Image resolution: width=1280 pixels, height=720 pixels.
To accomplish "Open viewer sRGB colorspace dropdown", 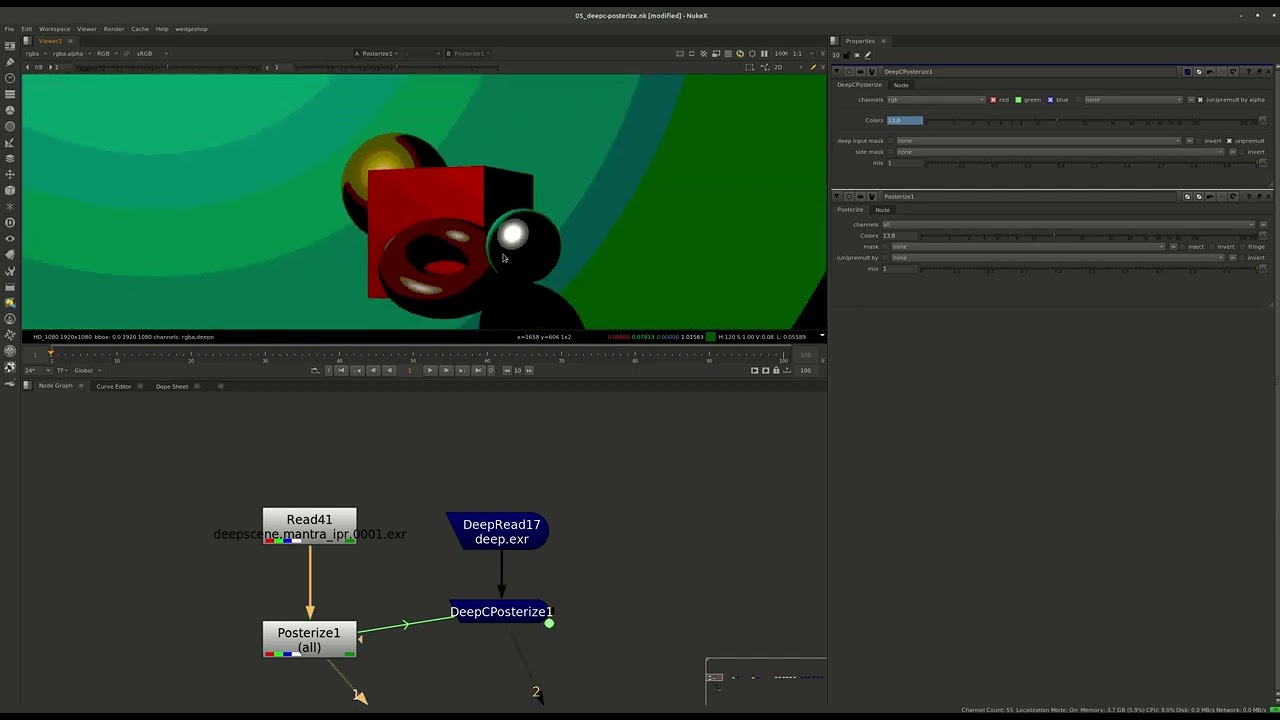I will pyautogui.click(x=150, y=53).
